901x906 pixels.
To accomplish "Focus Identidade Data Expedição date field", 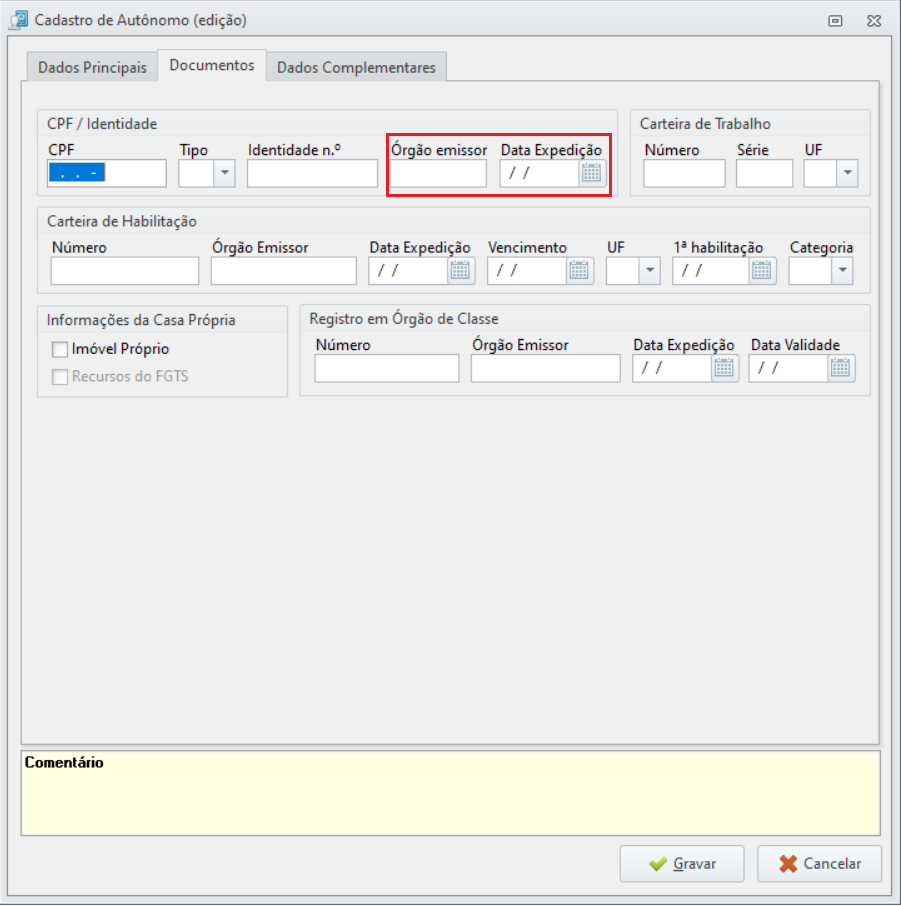I will point(540,173).
